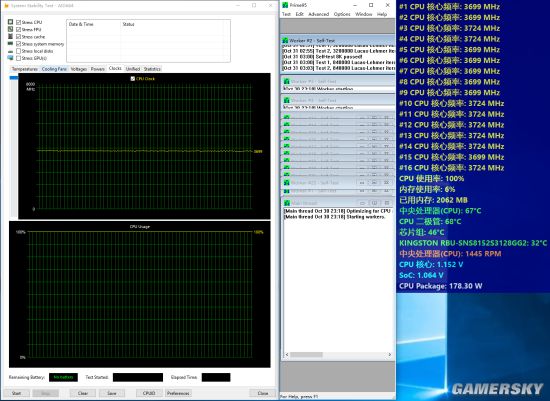
Task: Switch to the Statistics tab
Action: [152, 69]
